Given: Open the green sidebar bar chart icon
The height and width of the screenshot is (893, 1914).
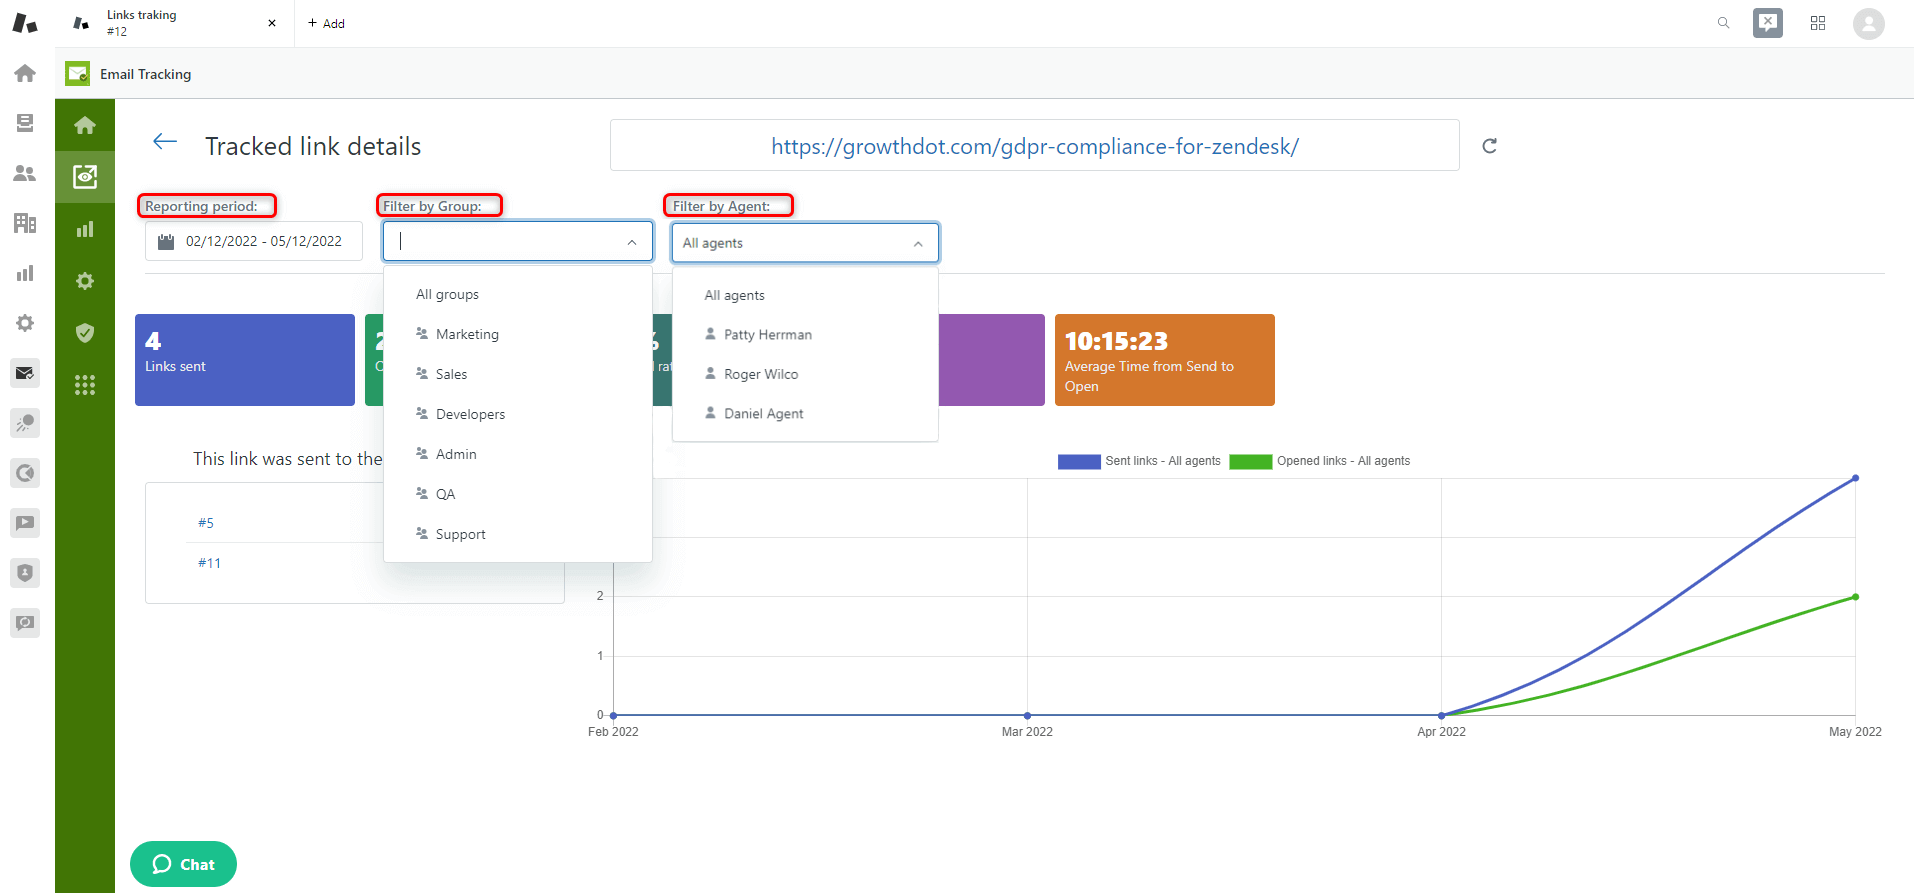Looking at the screenshot, I should tap(85, 229).
